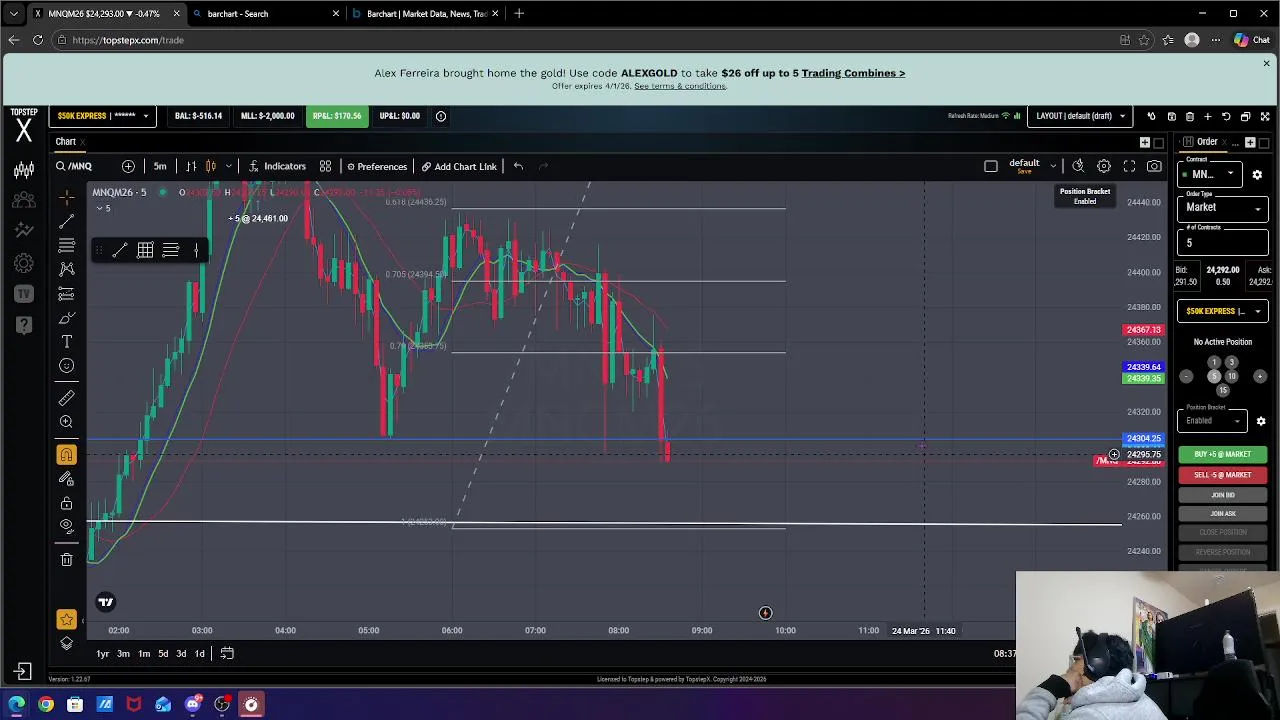Click the logout icon at bottom left
The height and width of the screenshot is (720, 1280).
[x=23, y=672]
